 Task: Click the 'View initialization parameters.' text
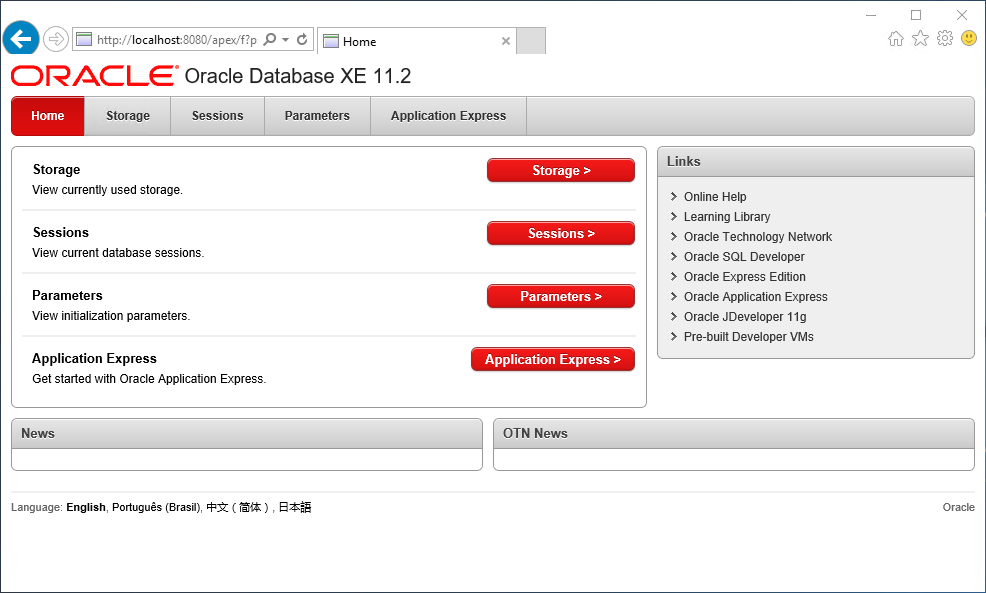coord(111,316)
